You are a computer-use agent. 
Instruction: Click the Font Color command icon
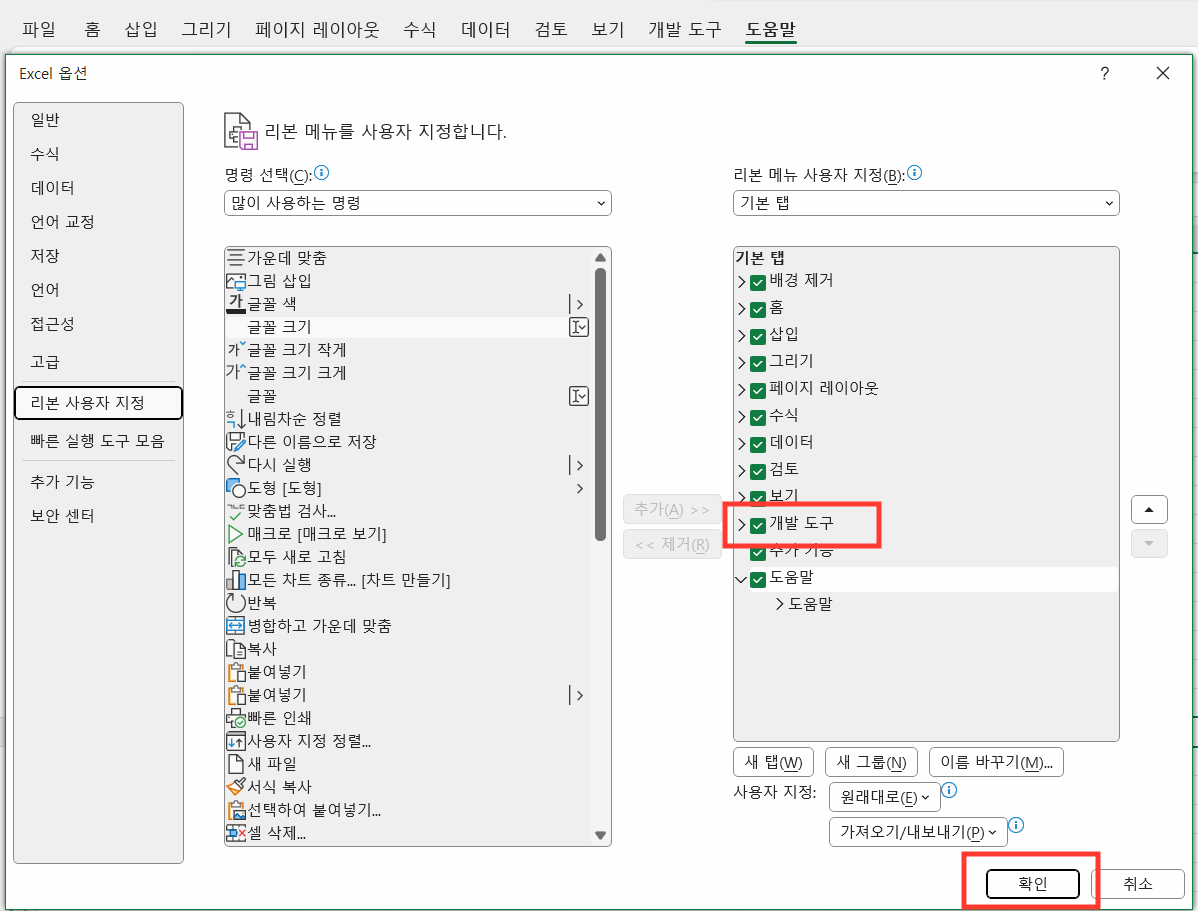tap(236, 303)
